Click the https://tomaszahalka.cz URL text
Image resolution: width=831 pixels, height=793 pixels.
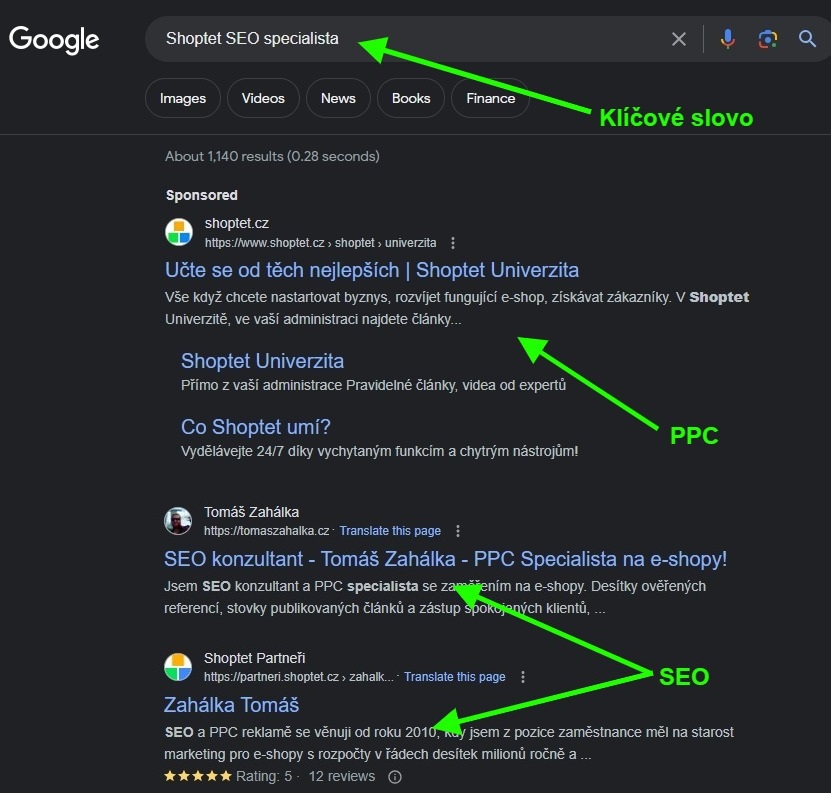point(267,531)
